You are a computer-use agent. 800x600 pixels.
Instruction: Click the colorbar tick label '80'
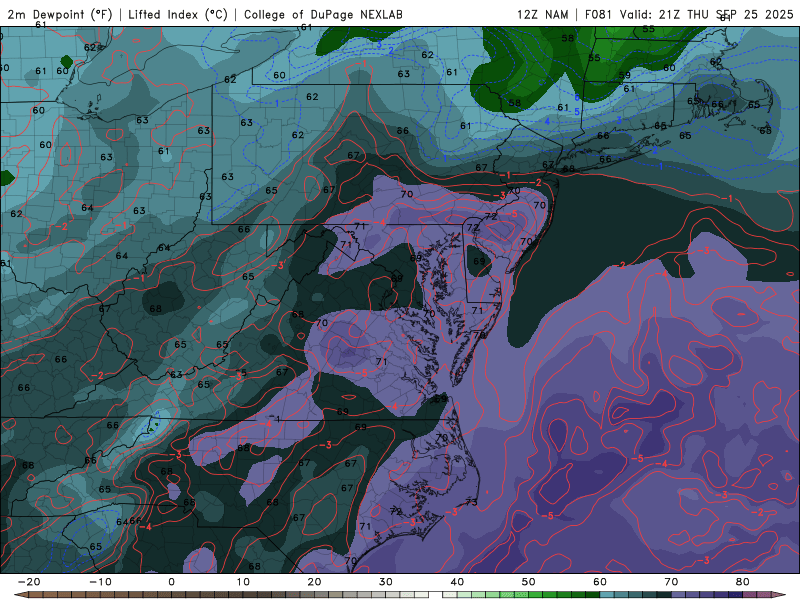pyautogui.click(x=743, y=582)
